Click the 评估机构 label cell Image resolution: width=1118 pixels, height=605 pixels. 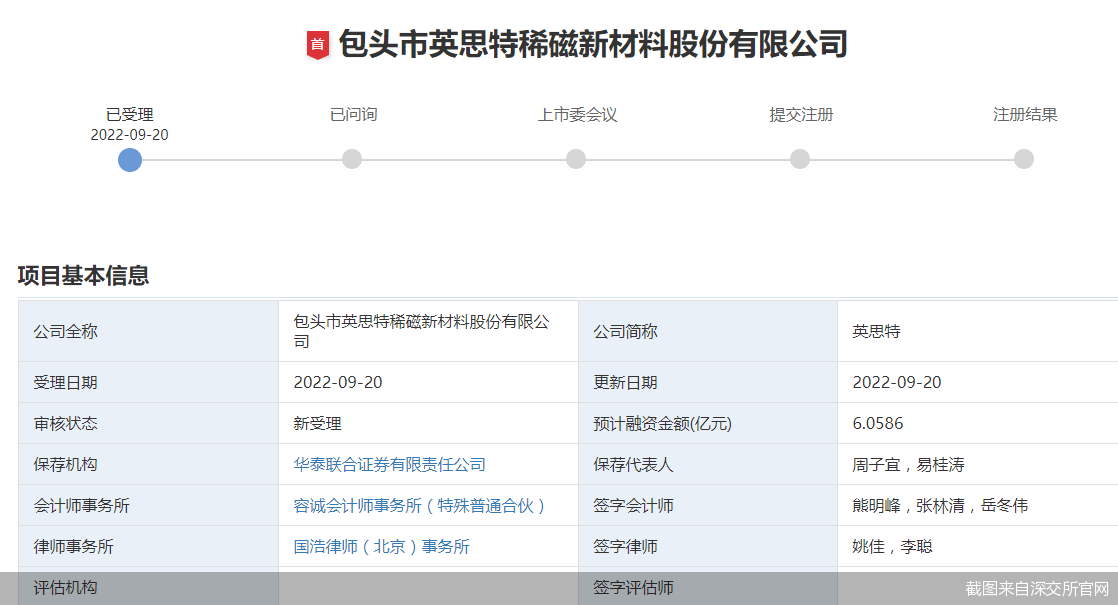tap(148, 586)
